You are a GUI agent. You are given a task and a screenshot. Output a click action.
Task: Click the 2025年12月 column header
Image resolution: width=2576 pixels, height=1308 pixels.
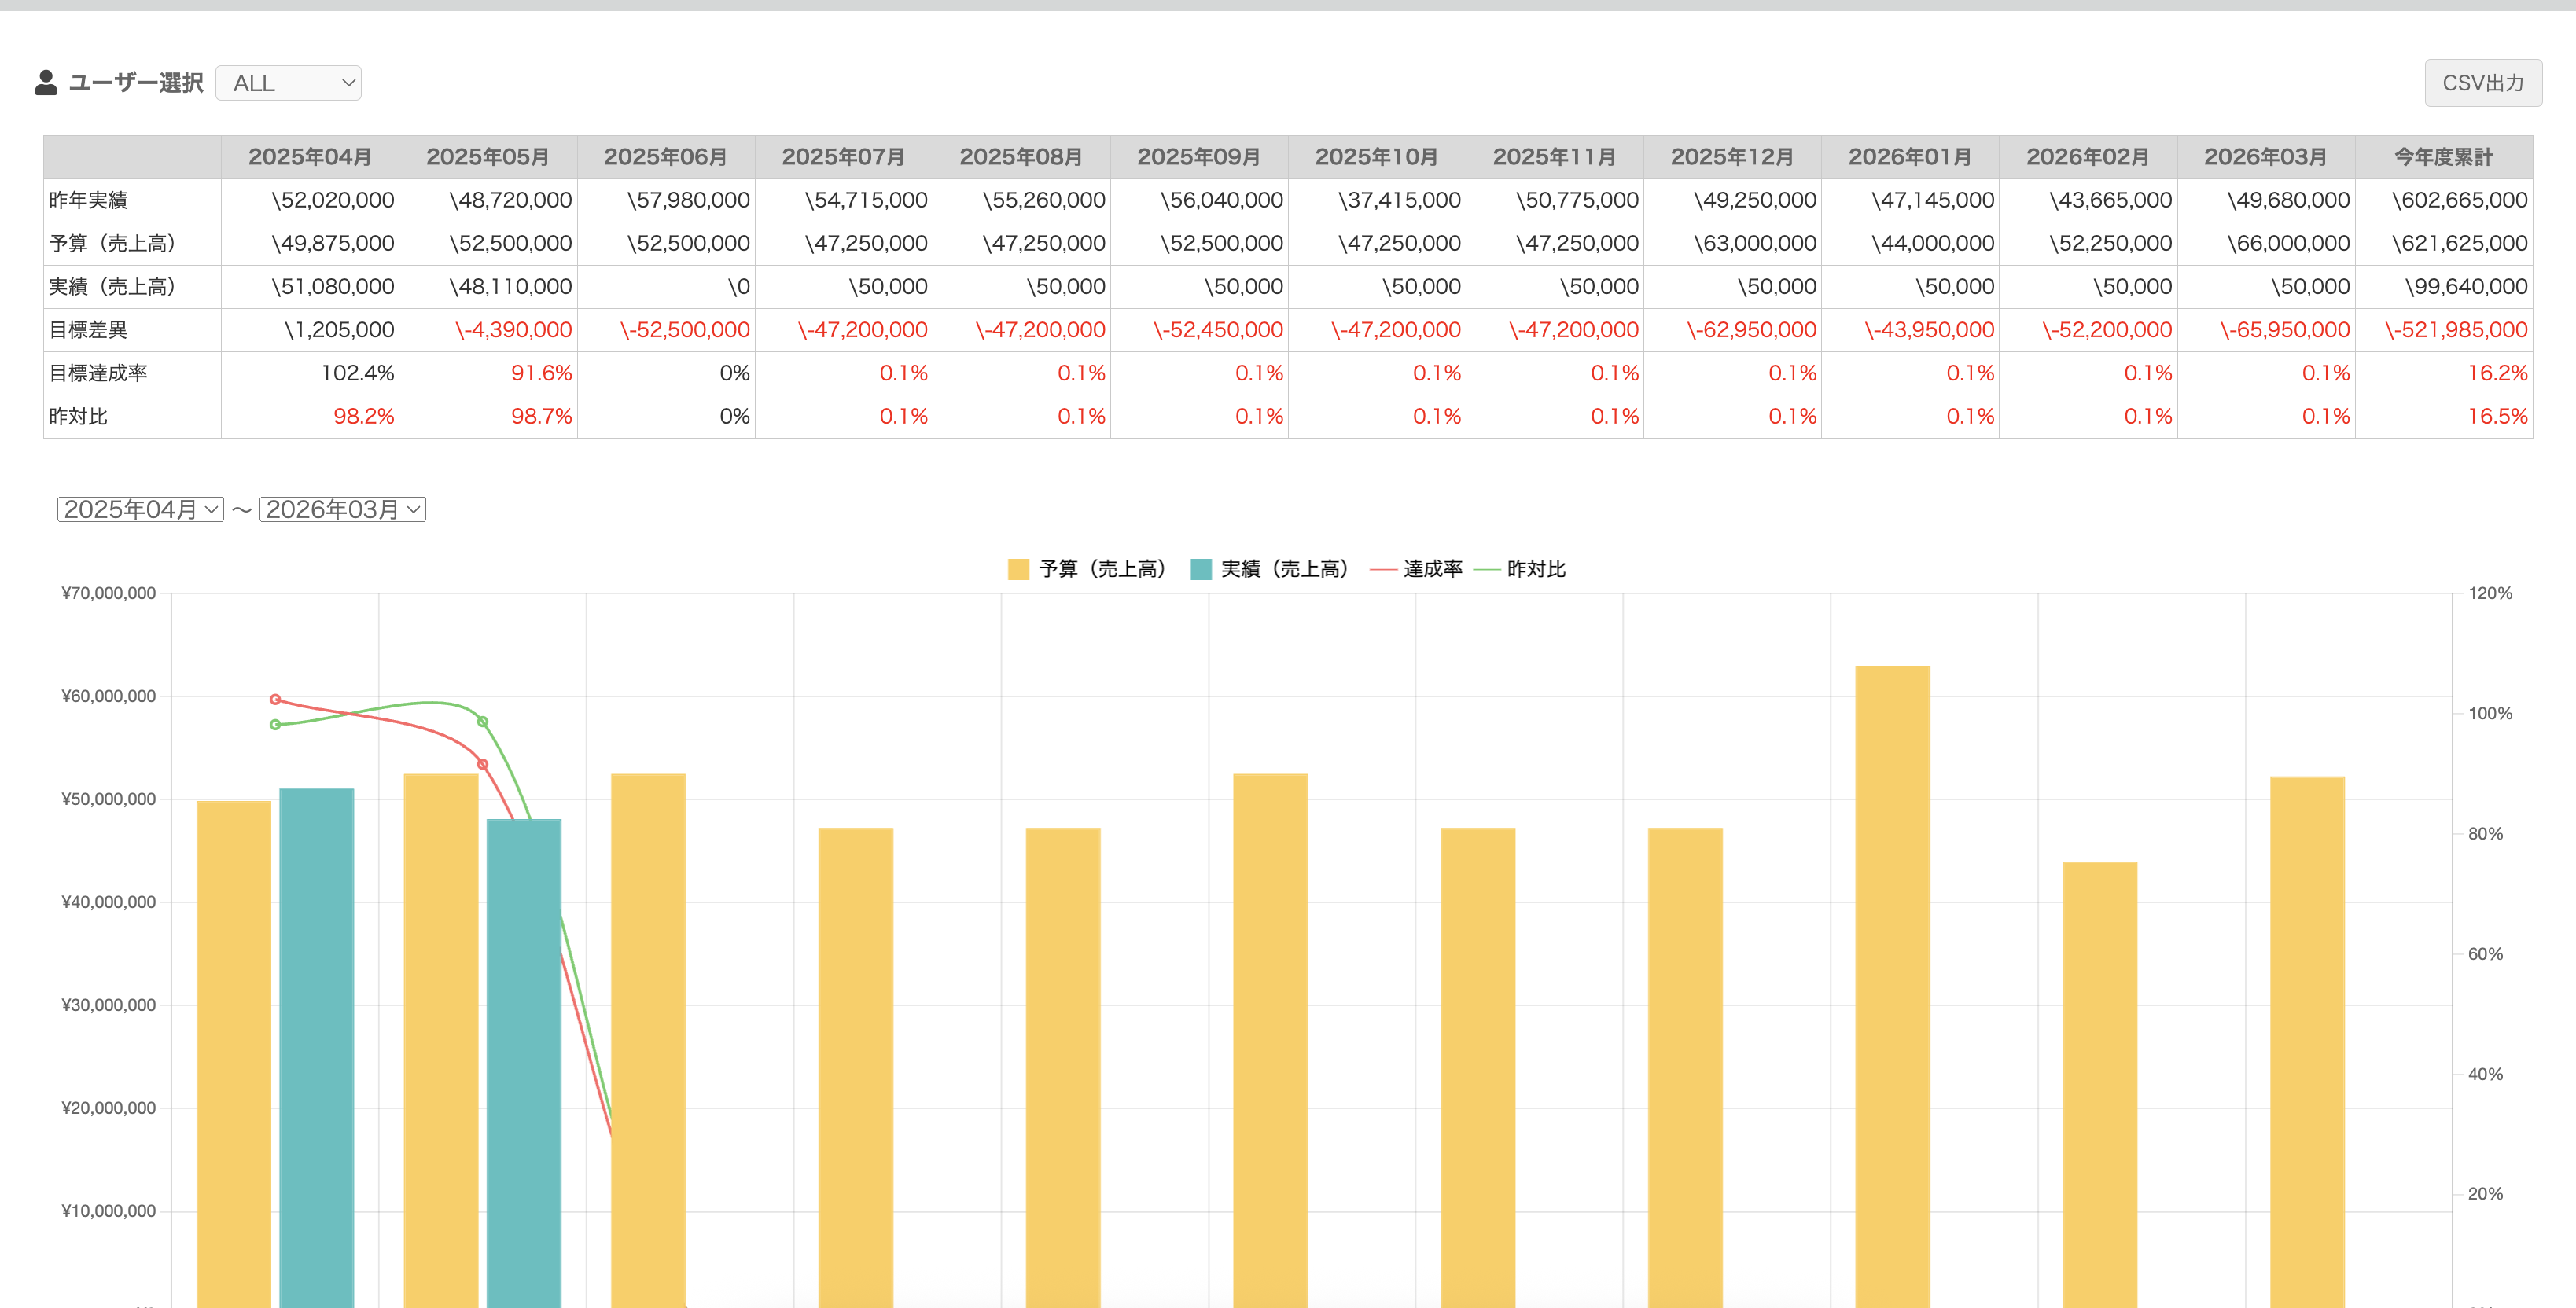1732,157
